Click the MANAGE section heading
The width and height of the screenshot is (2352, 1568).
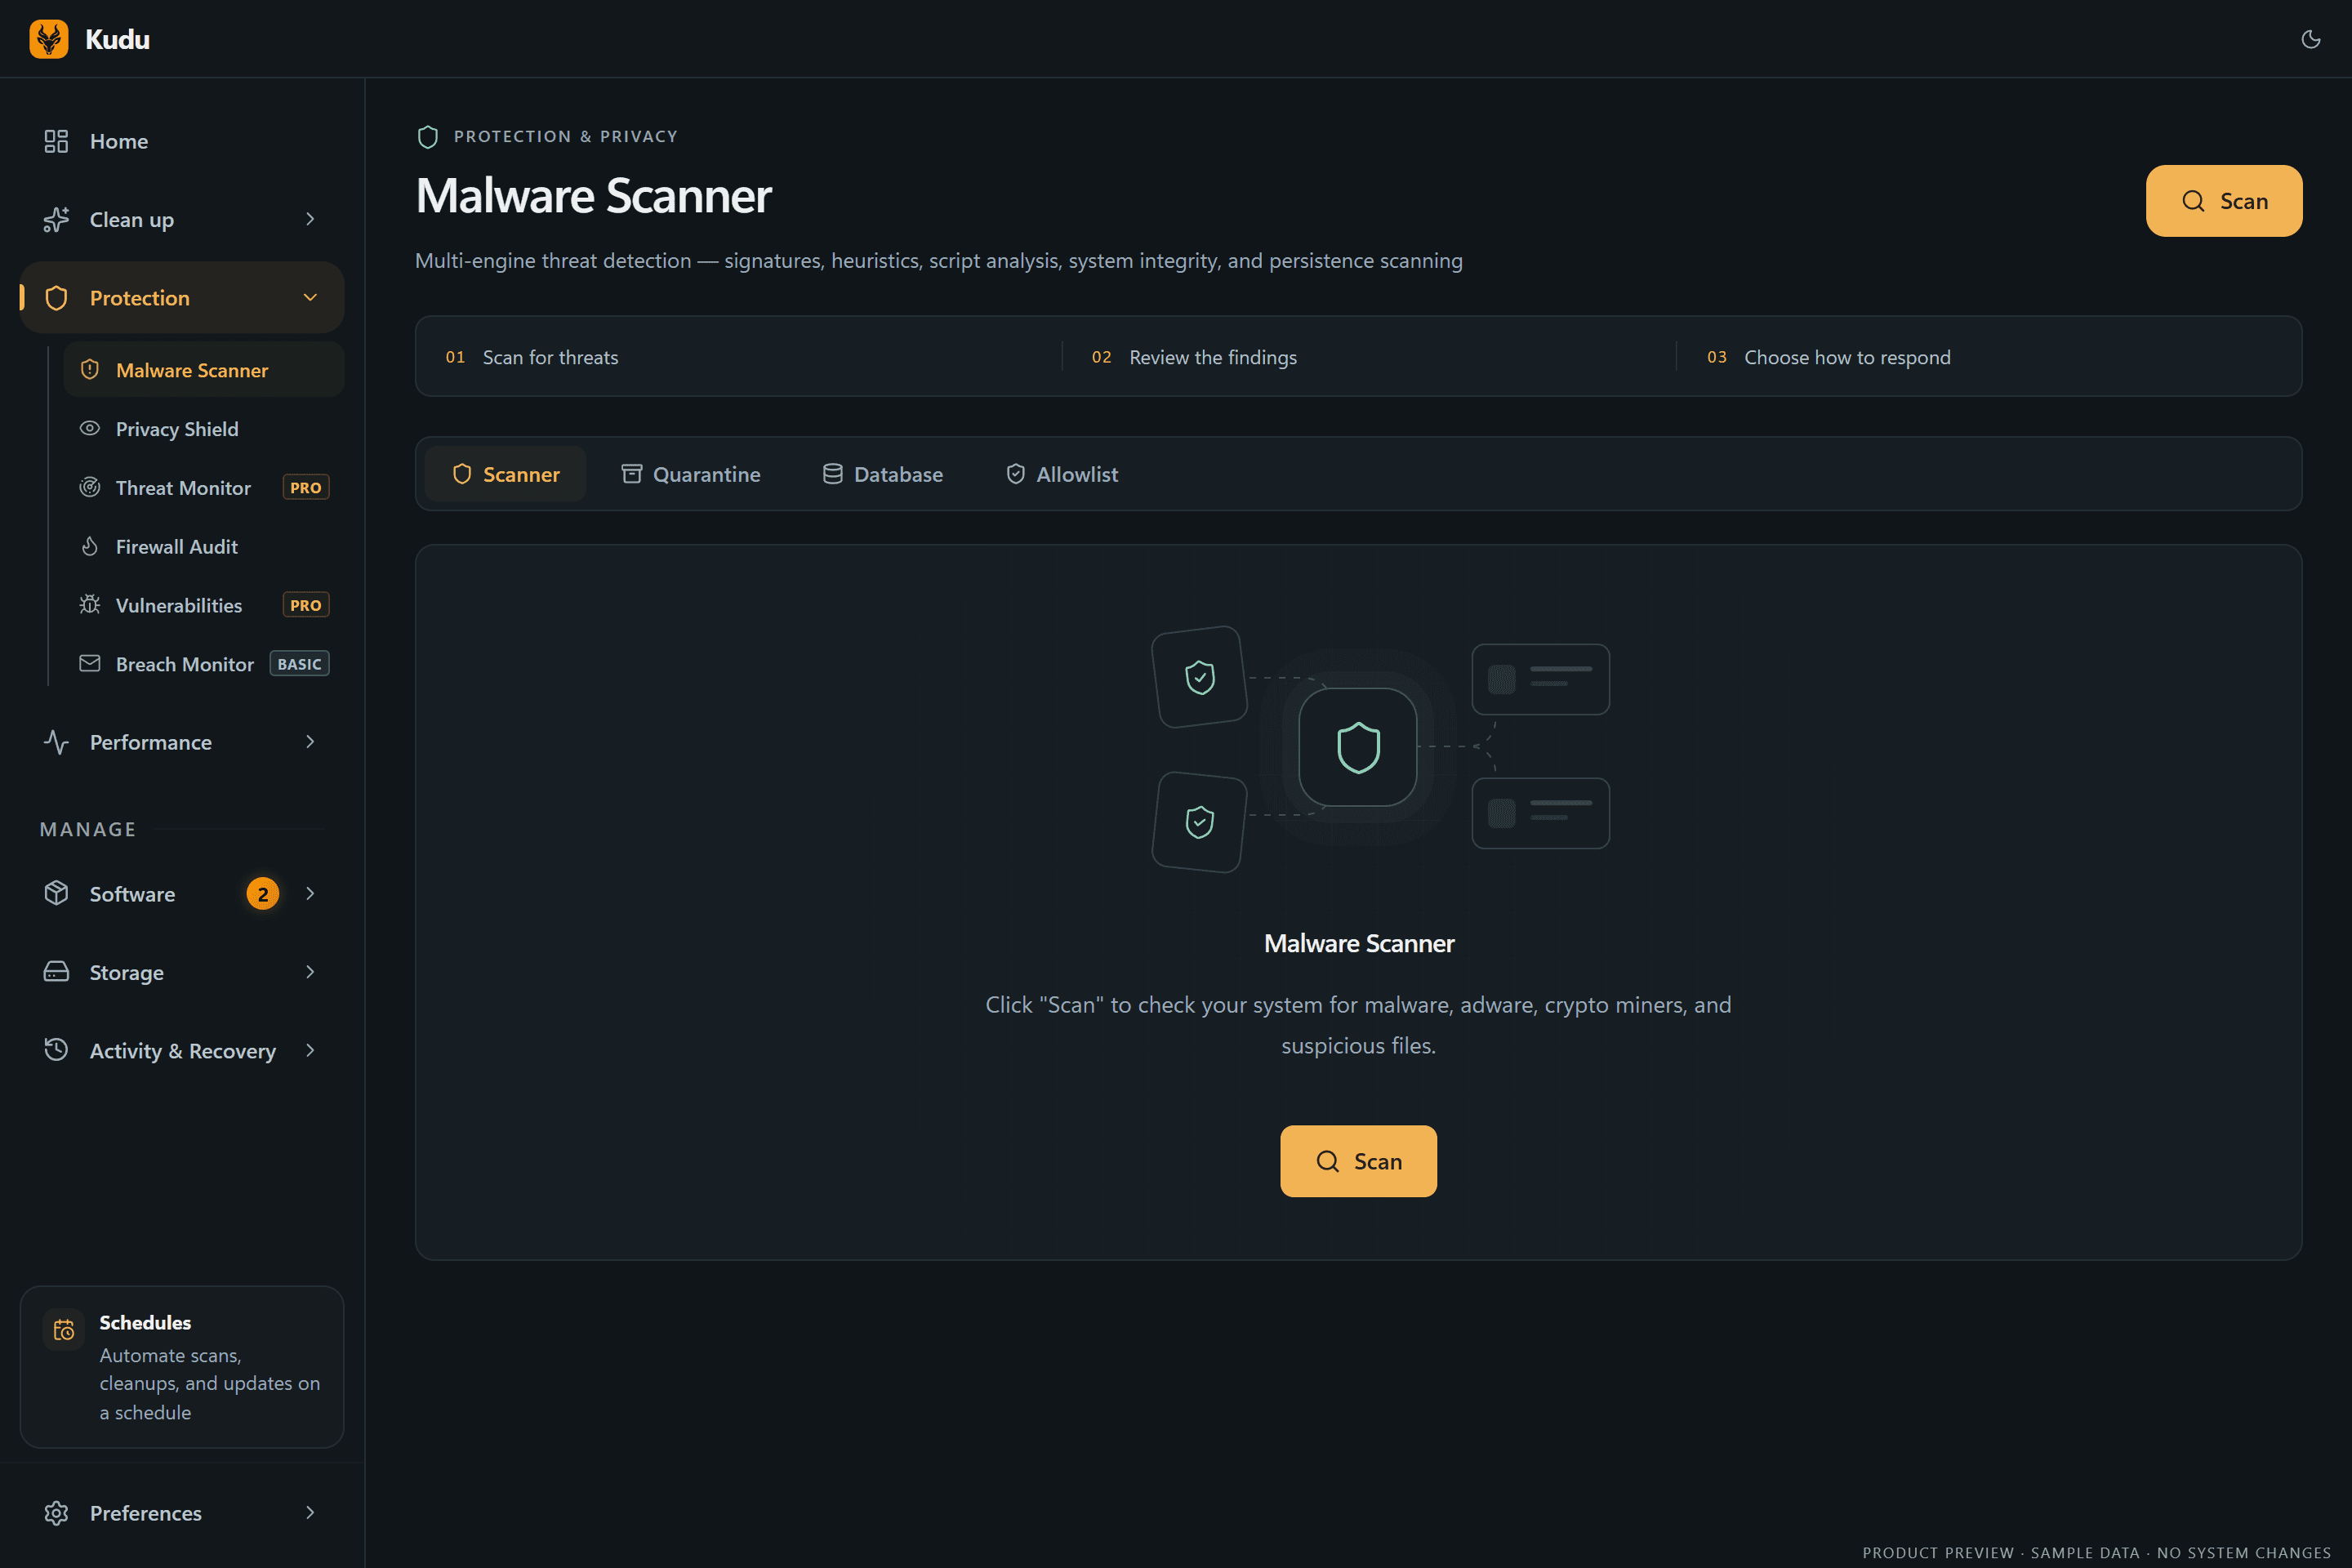[88, 829]
